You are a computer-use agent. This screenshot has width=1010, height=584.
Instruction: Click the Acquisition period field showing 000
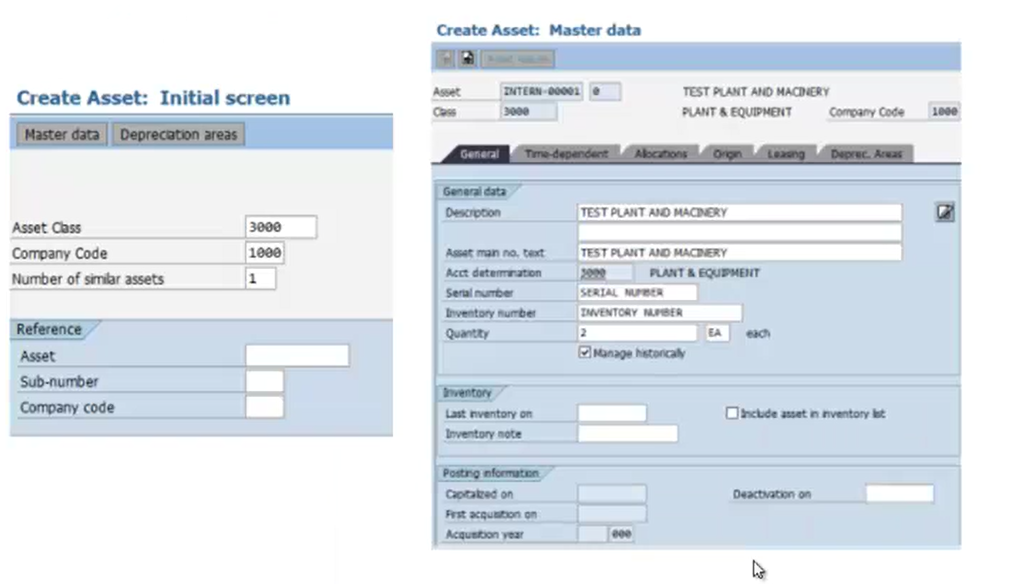coord(621,534)
